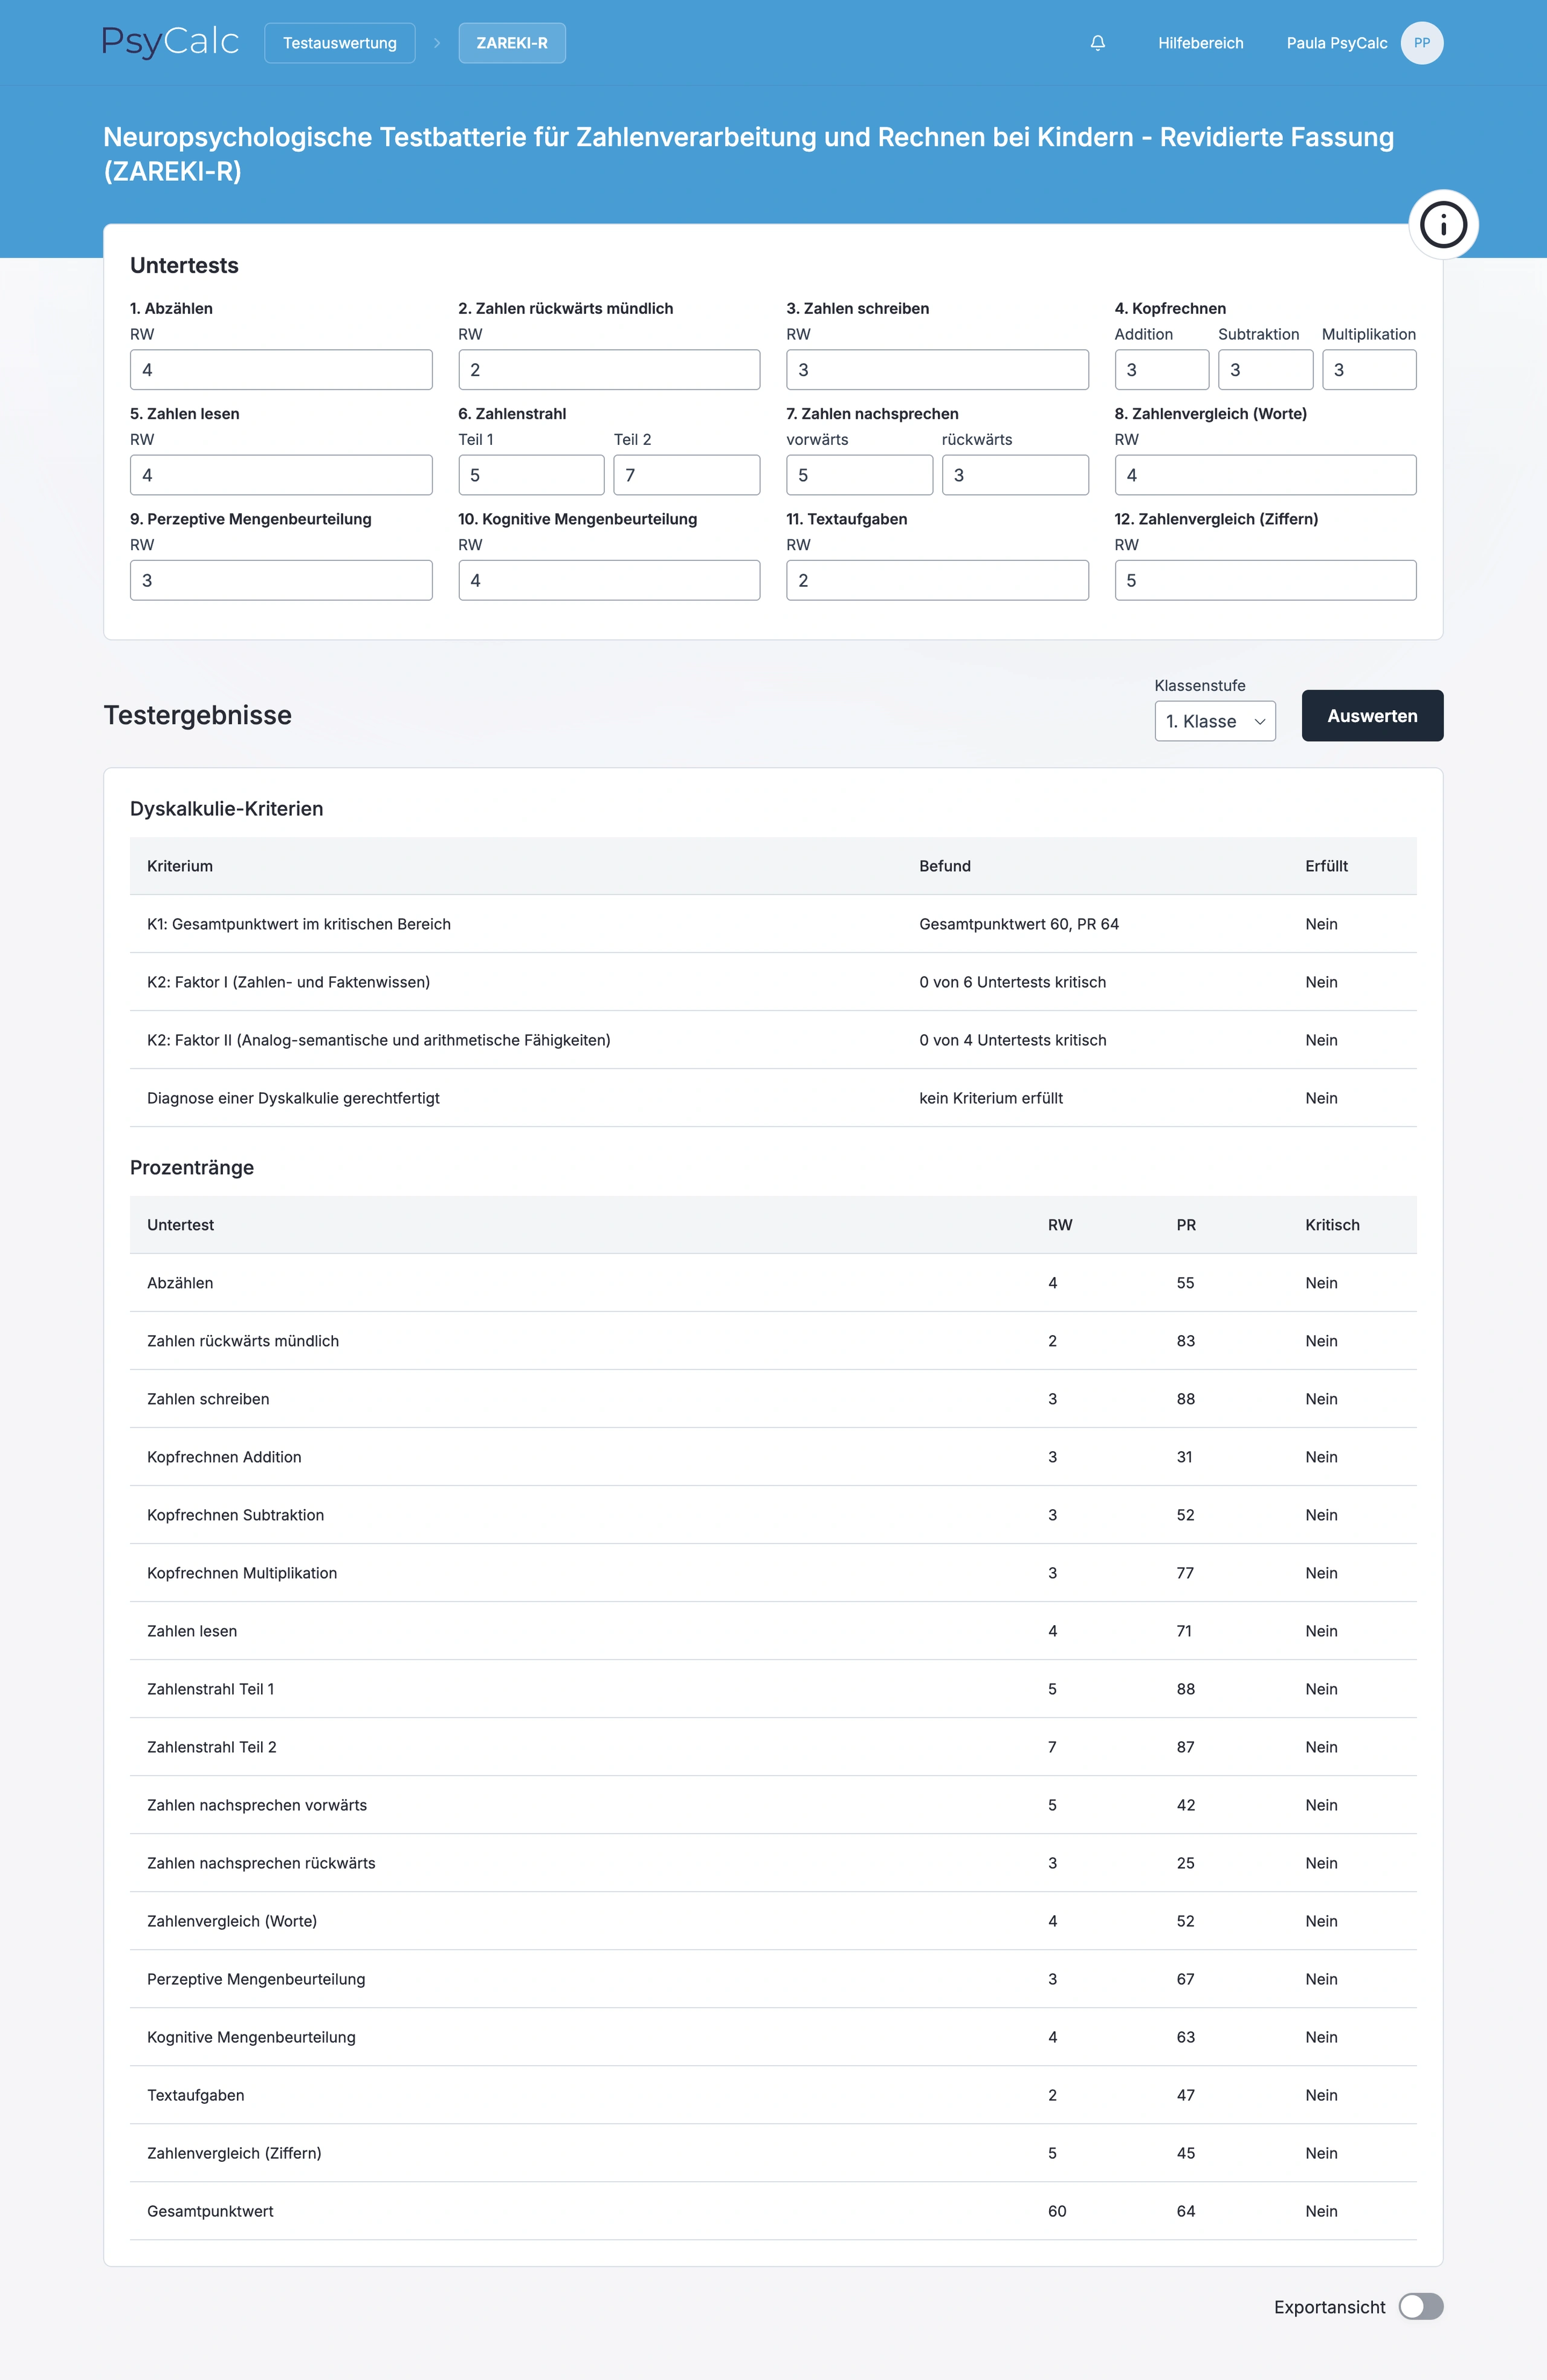This screenshot has height=2380, width=1547.
Task: Focus Kopfrechnen Multiplikation input
Action: click(x=1368, y=369)
